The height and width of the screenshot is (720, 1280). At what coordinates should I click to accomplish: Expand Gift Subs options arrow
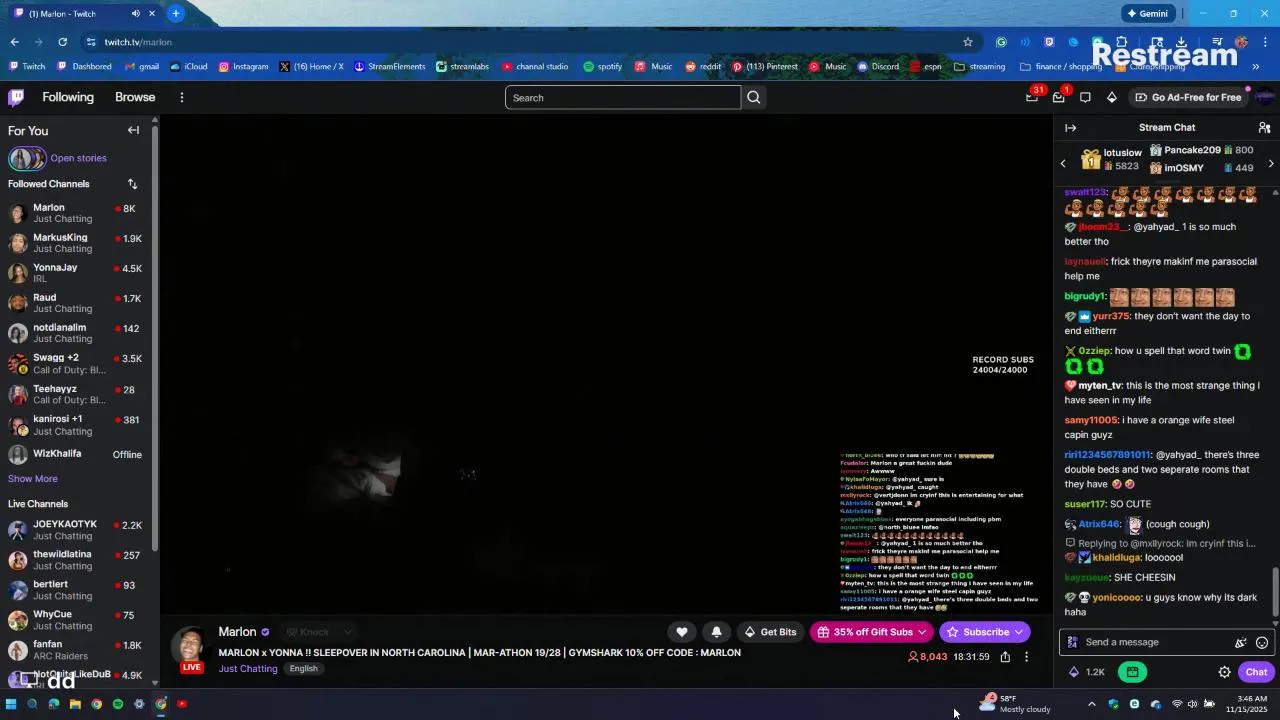922,632
